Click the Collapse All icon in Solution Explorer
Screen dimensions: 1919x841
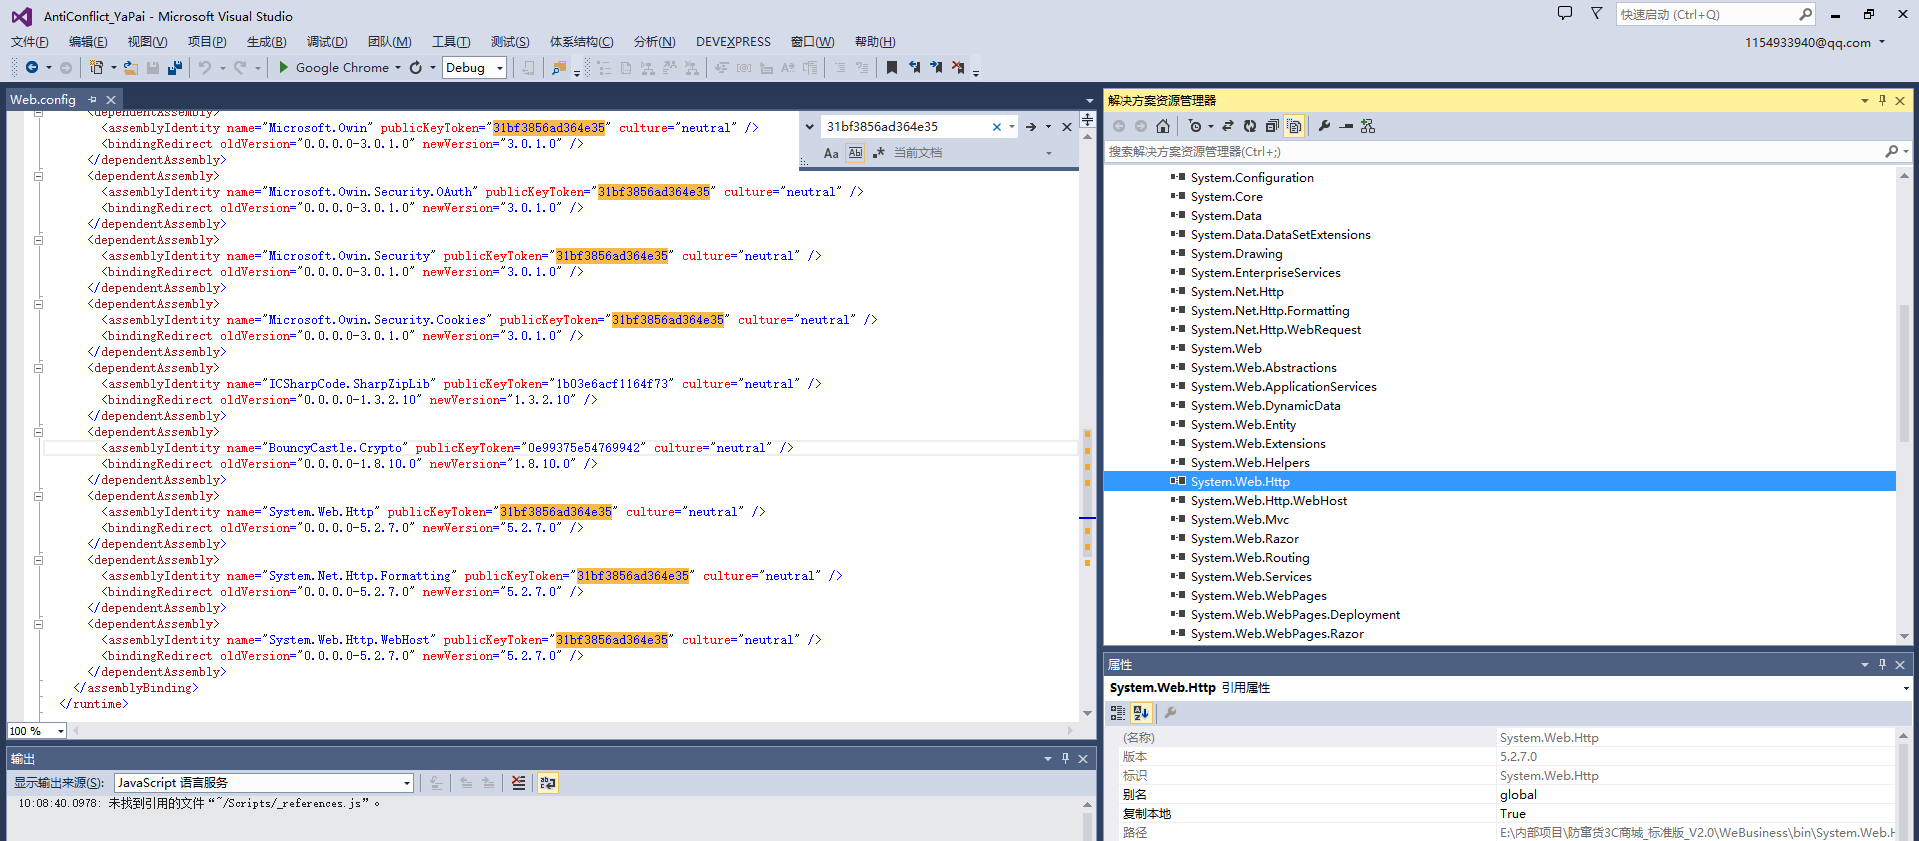[x=1272, y=126]
